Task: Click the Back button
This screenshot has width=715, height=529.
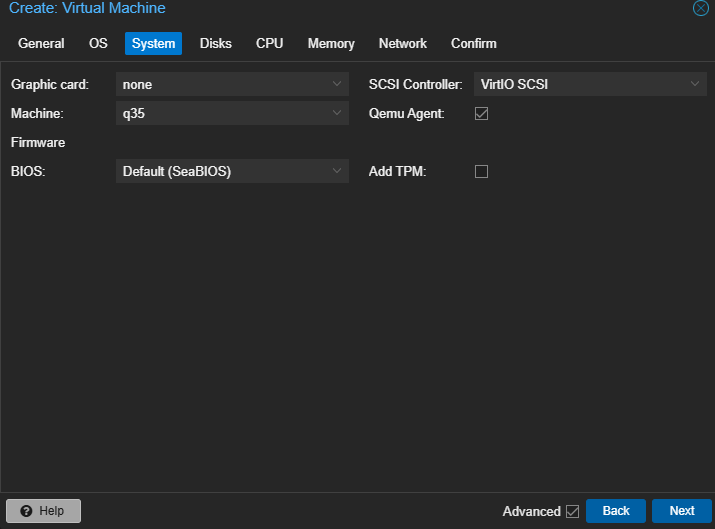Action: pos(616,511)
